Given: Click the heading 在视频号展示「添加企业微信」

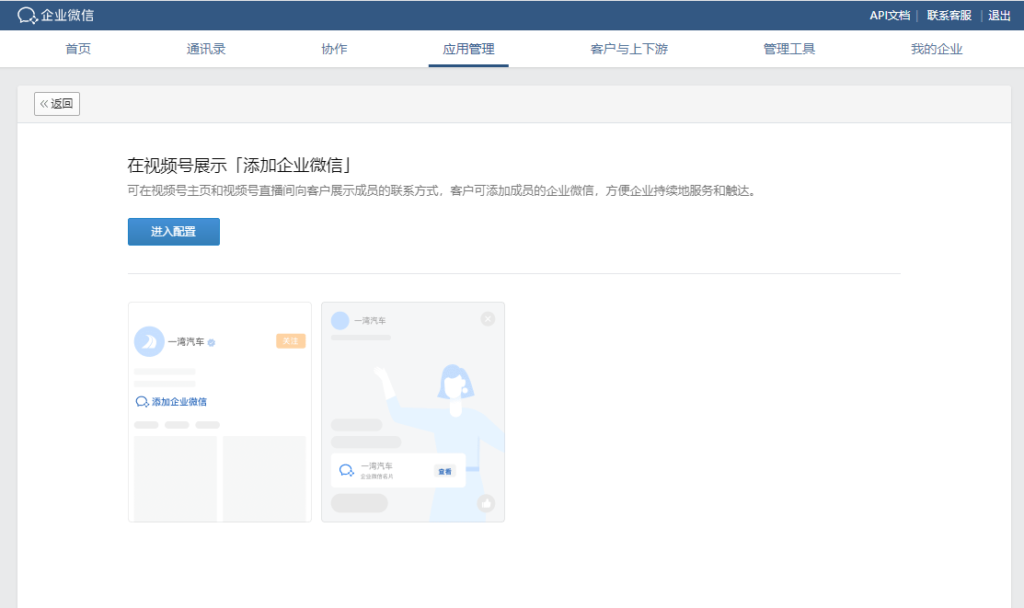Looking at the screenshot, I should [x=240, y=165].
